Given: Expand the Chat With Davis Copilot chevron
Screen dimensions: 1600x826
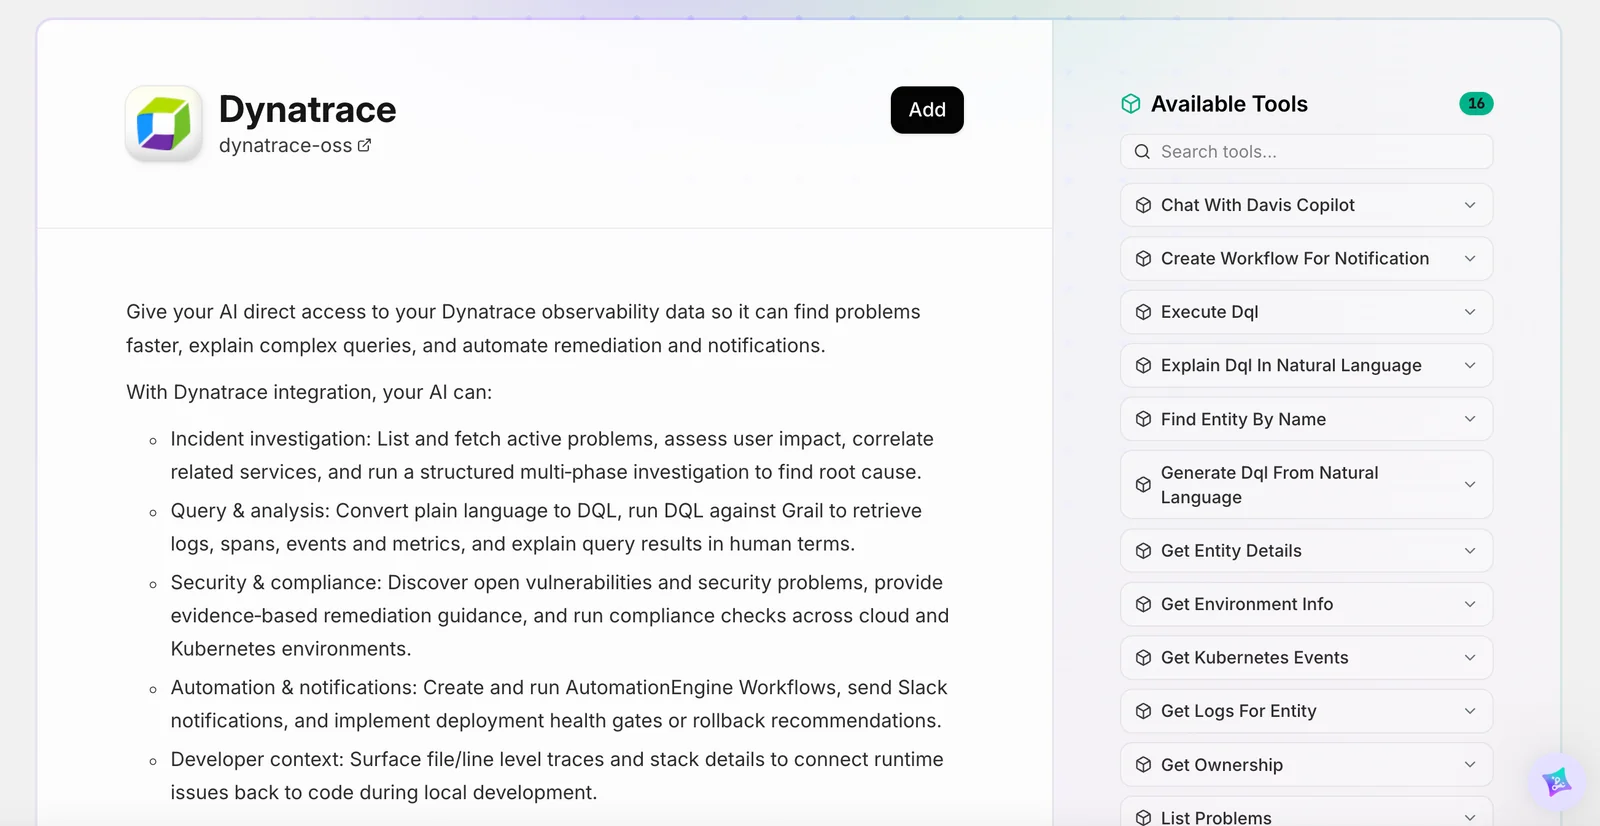Looking at the screenshot, I should (x=1470, y=205).
